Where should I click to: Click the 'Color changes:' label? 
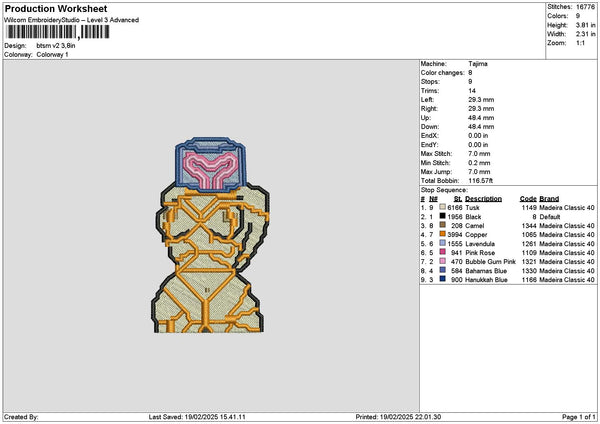click(x=442, y=73)
